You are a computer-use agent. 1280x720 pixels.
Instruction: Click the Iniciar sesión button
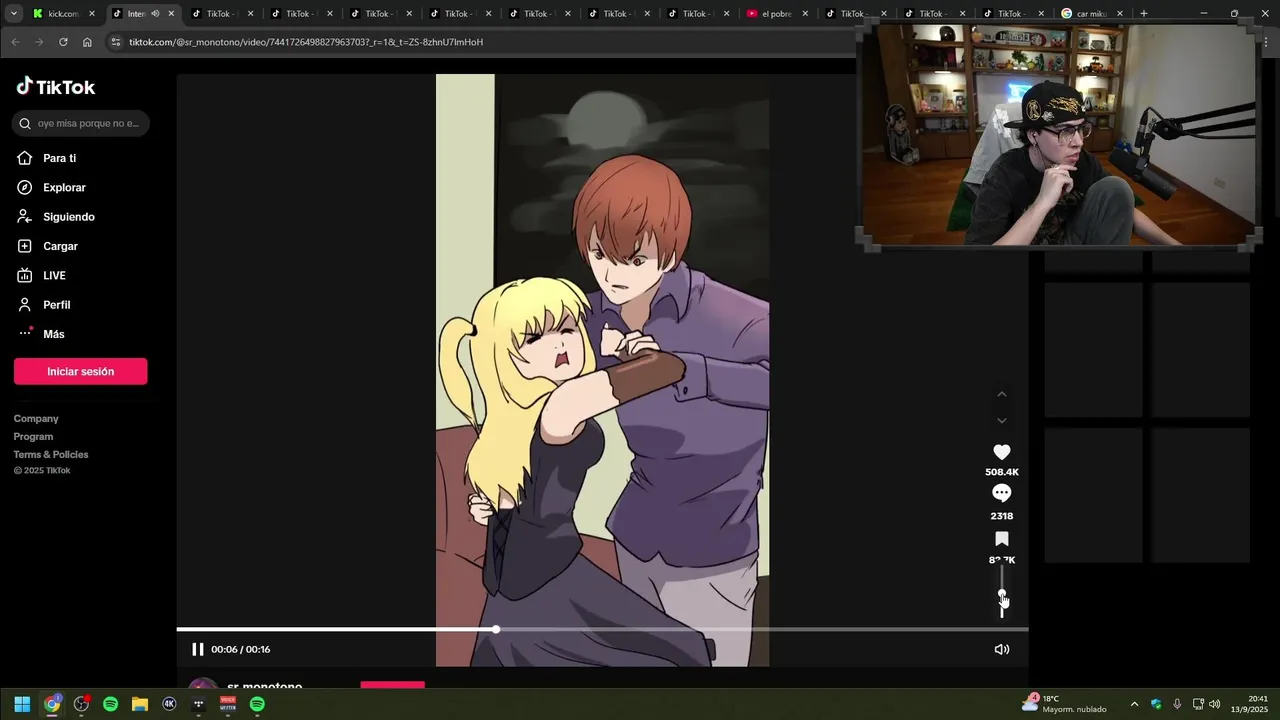pyautogui.click(x=80, y=371)
